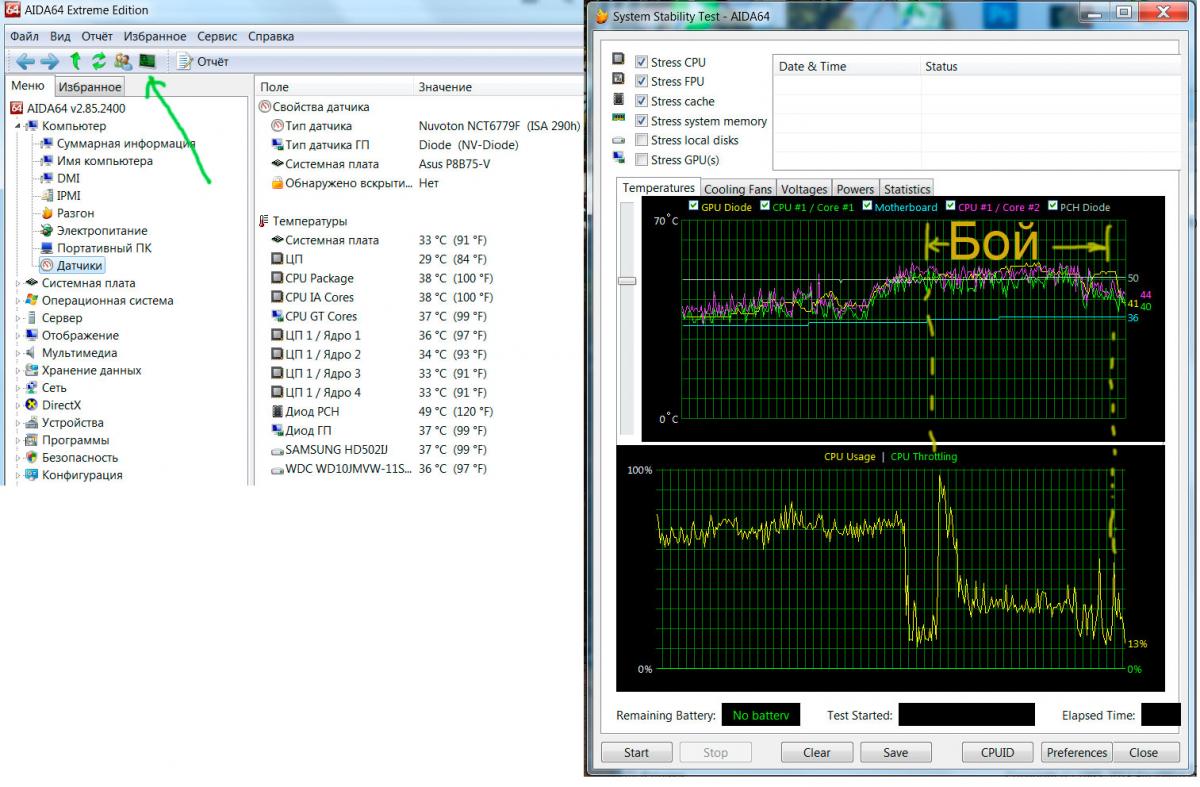Click the temperature graph vertical slider handle
The height and width of the screenshot is (787, 1200).
pos(627,281)
